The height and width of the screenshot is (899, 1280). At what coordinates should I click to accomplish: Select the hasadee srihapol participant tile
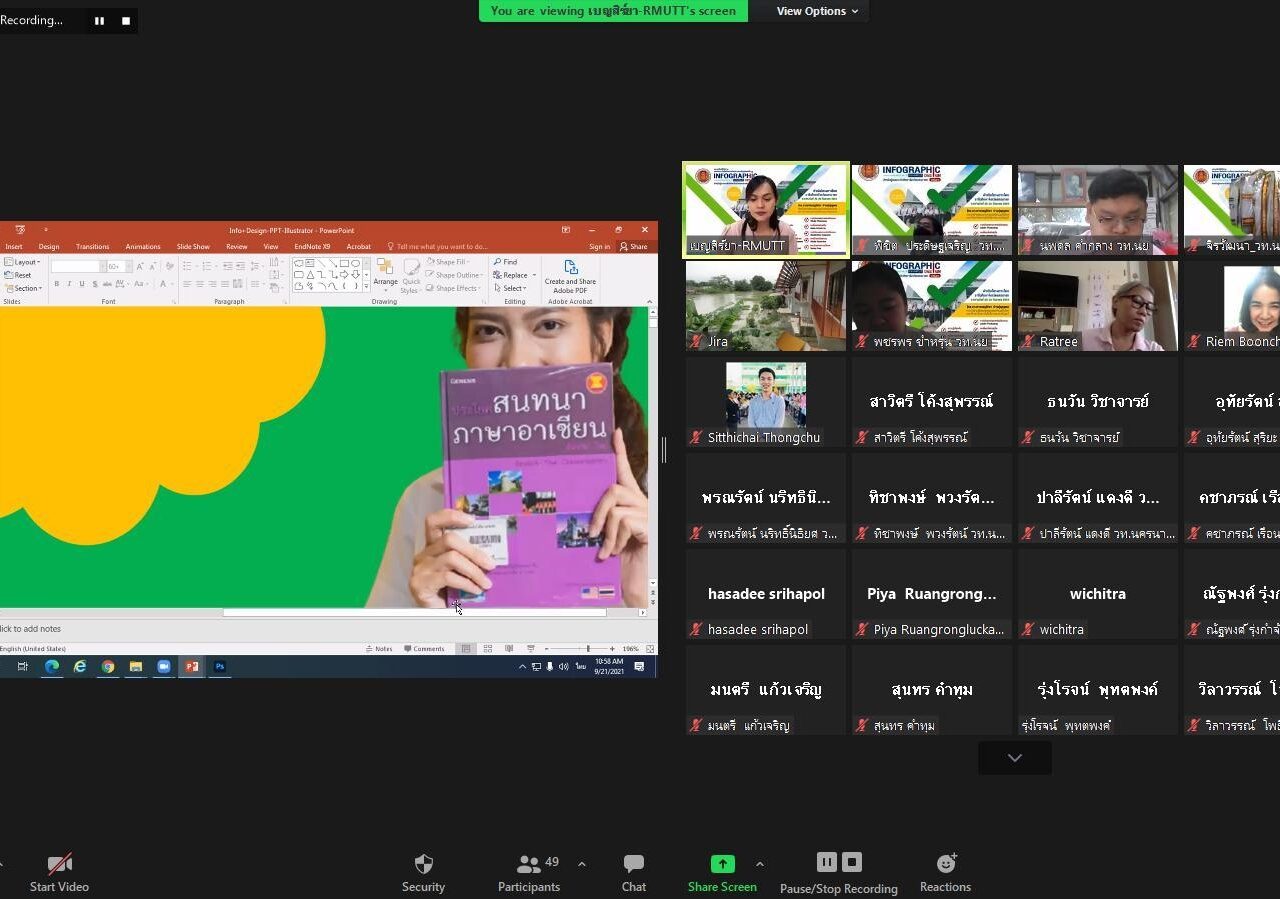point(766,594)
